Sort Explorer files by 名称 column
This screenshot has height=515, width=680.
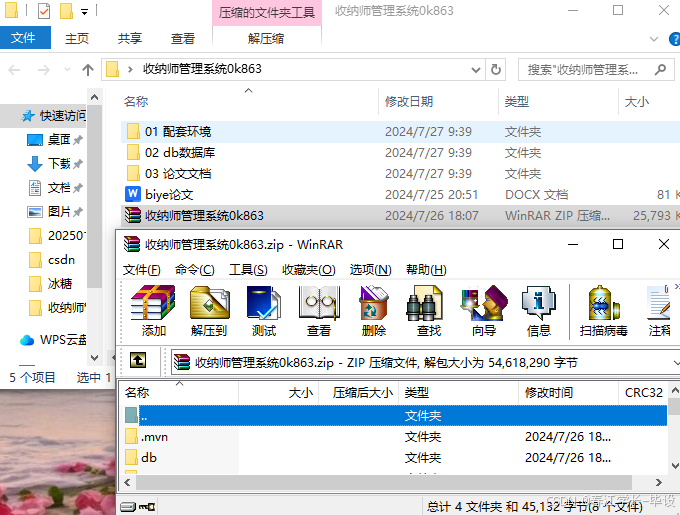click(136, 101)
